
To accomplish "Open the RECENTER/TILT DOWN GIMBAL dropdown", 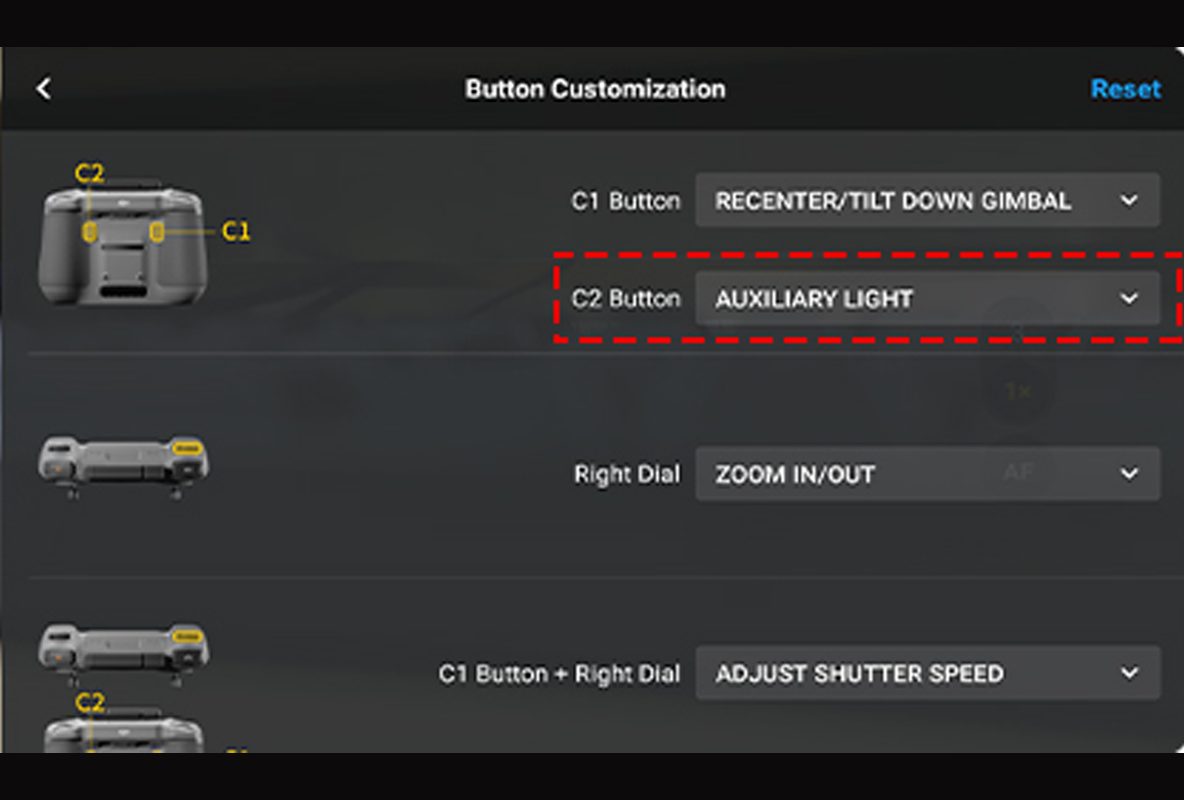I will (x=927, y=201).
